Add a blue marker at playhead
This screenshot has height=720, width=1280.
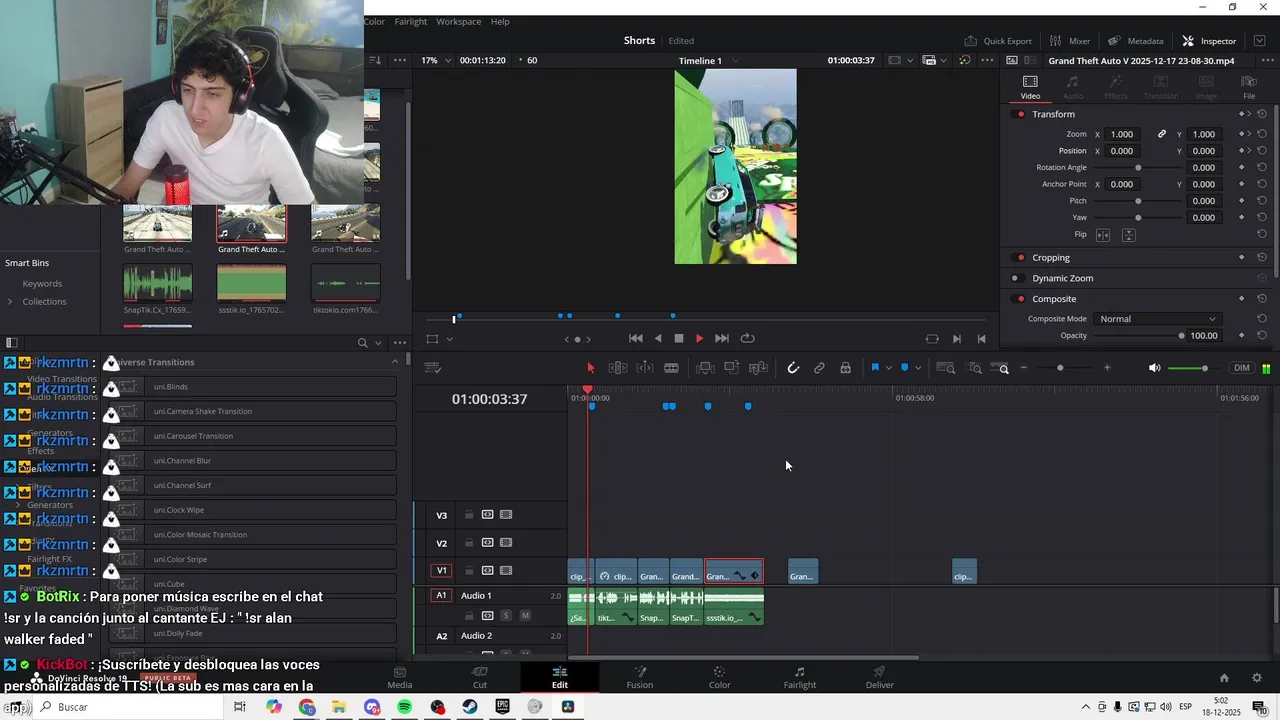pyautogui.click(x=905, y=368)
